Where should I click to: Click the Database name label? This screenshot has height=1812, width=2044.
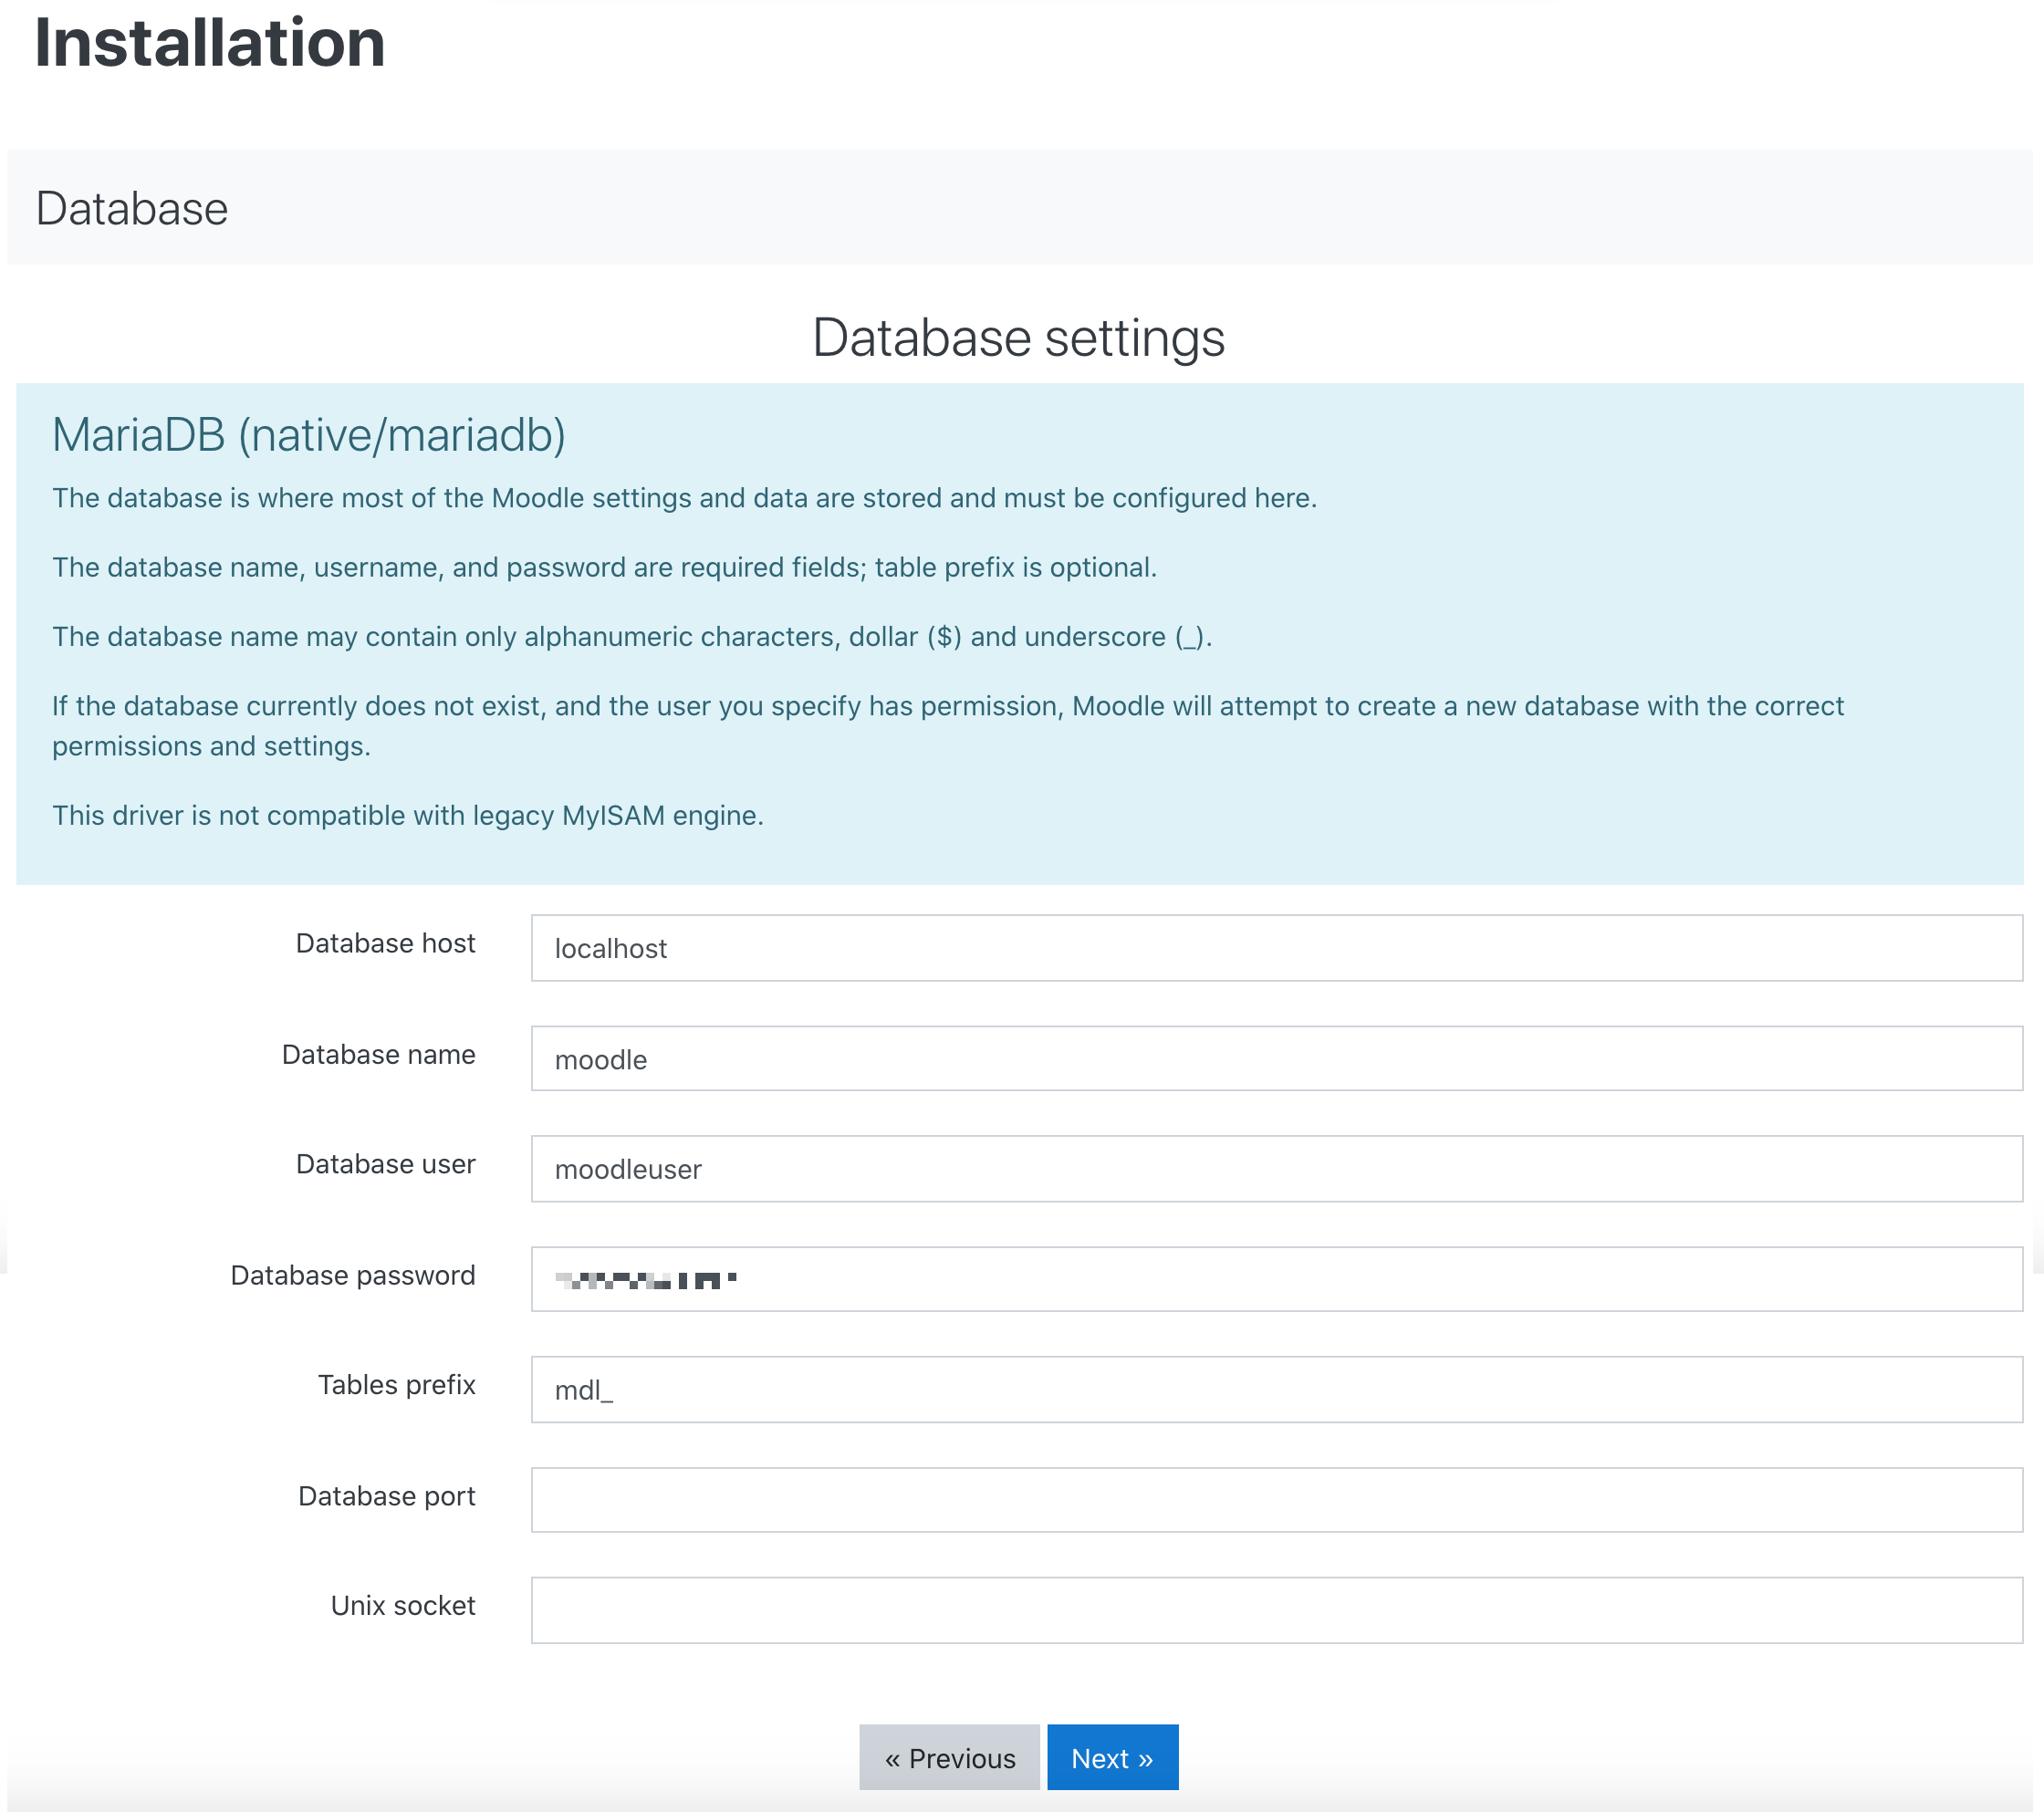[x=378, y=1054]
